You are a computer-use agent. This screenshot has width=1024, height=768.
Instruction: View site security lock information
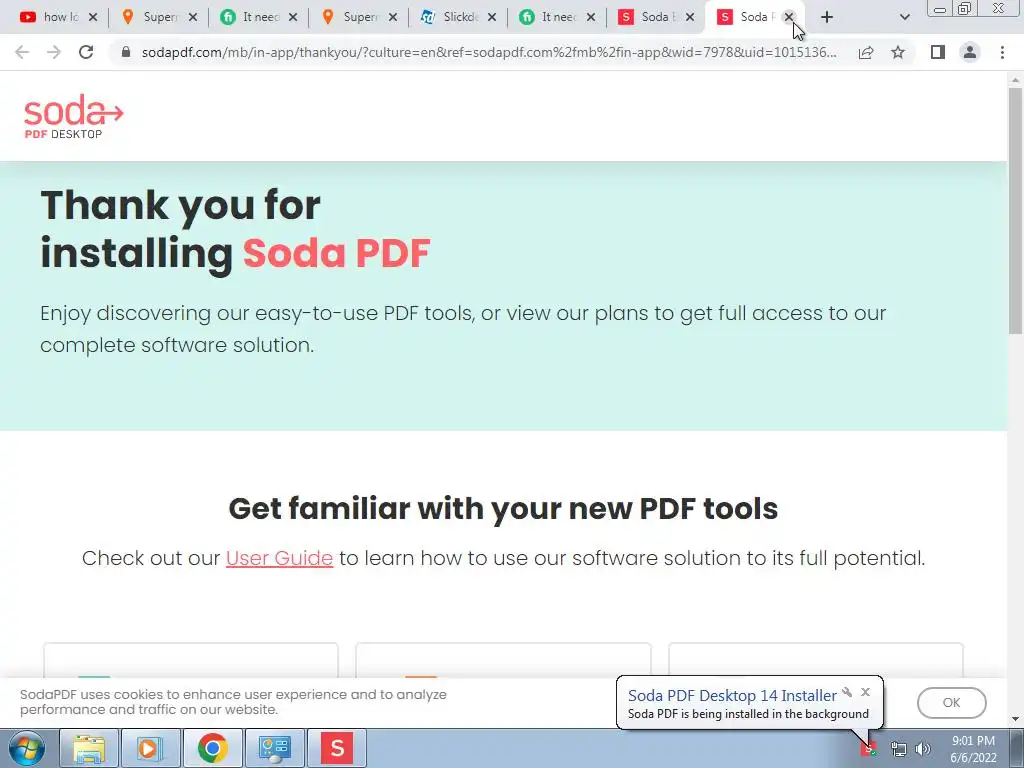[126, 52]
